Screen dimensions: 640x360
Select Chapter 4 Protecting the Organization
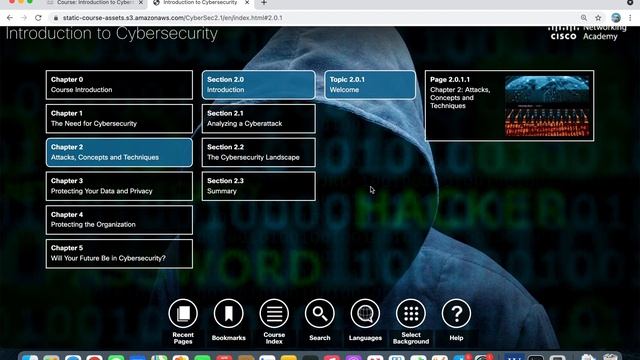click(x=119, y=220)
